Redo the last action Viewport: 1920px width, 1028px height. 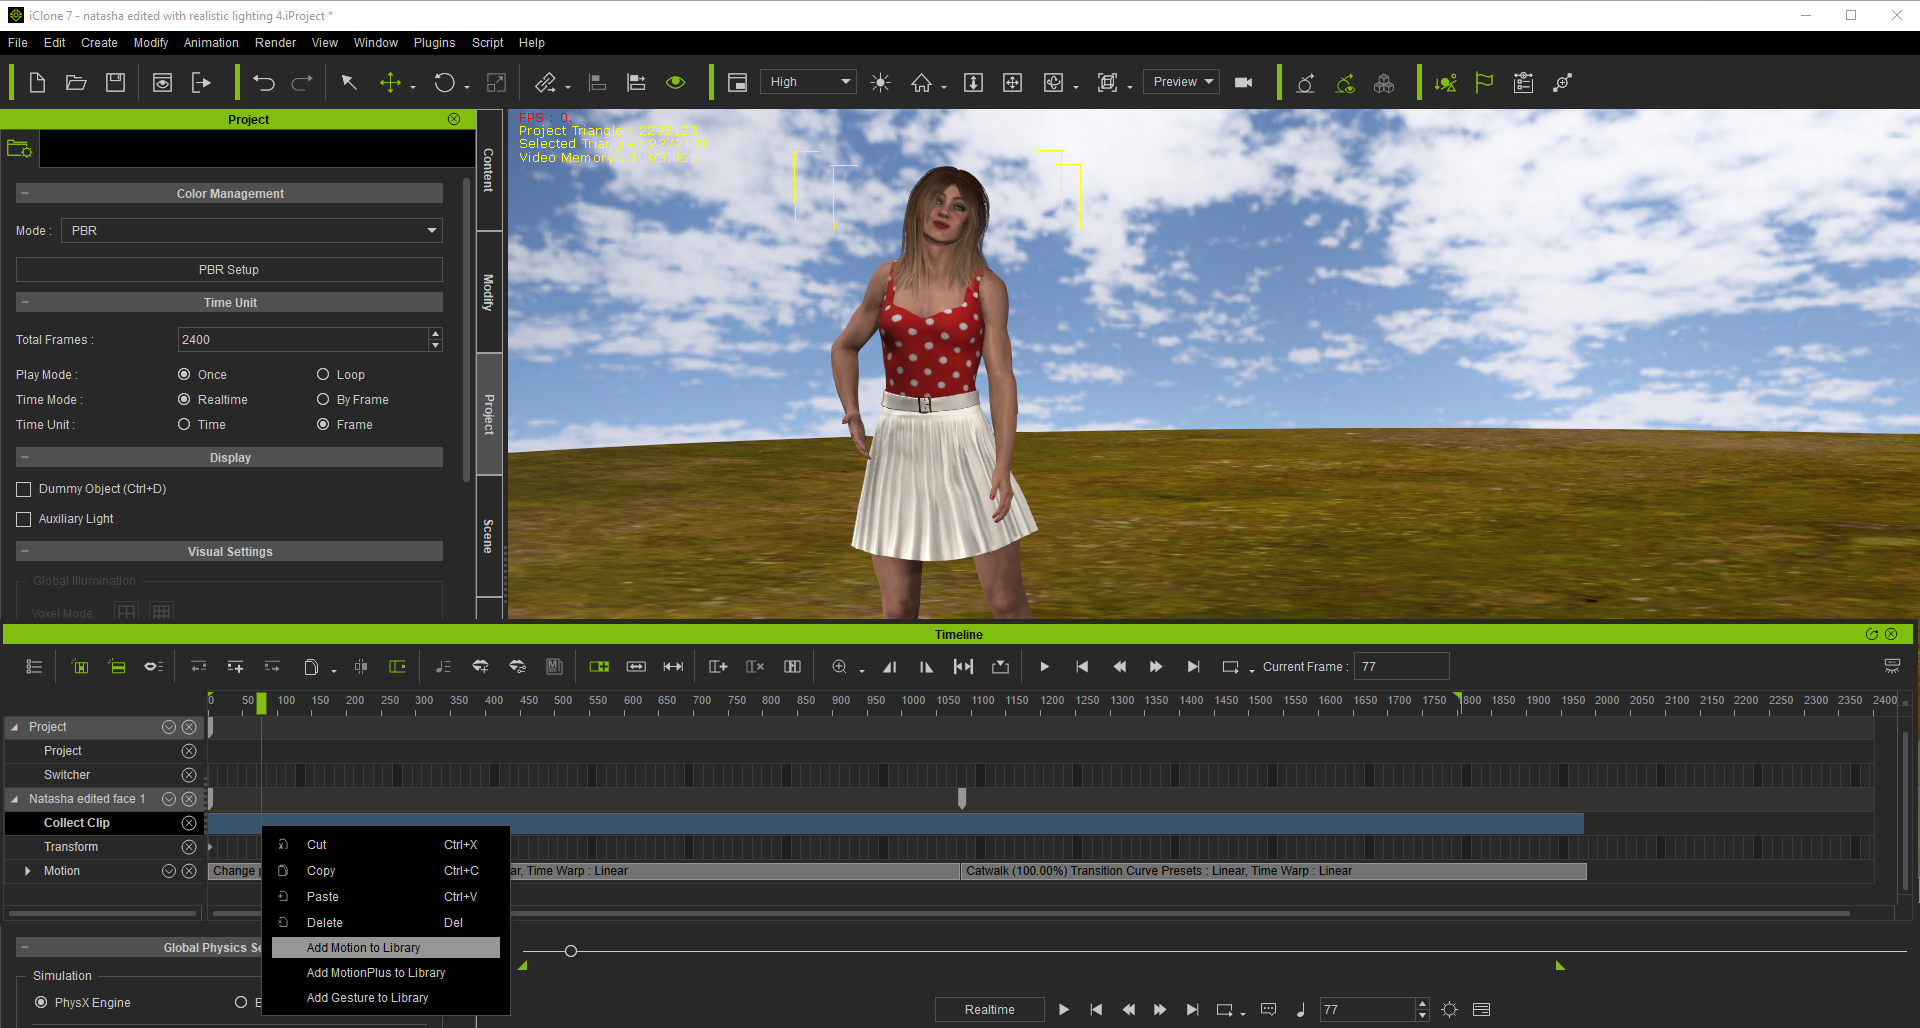[x=302, y=83]
